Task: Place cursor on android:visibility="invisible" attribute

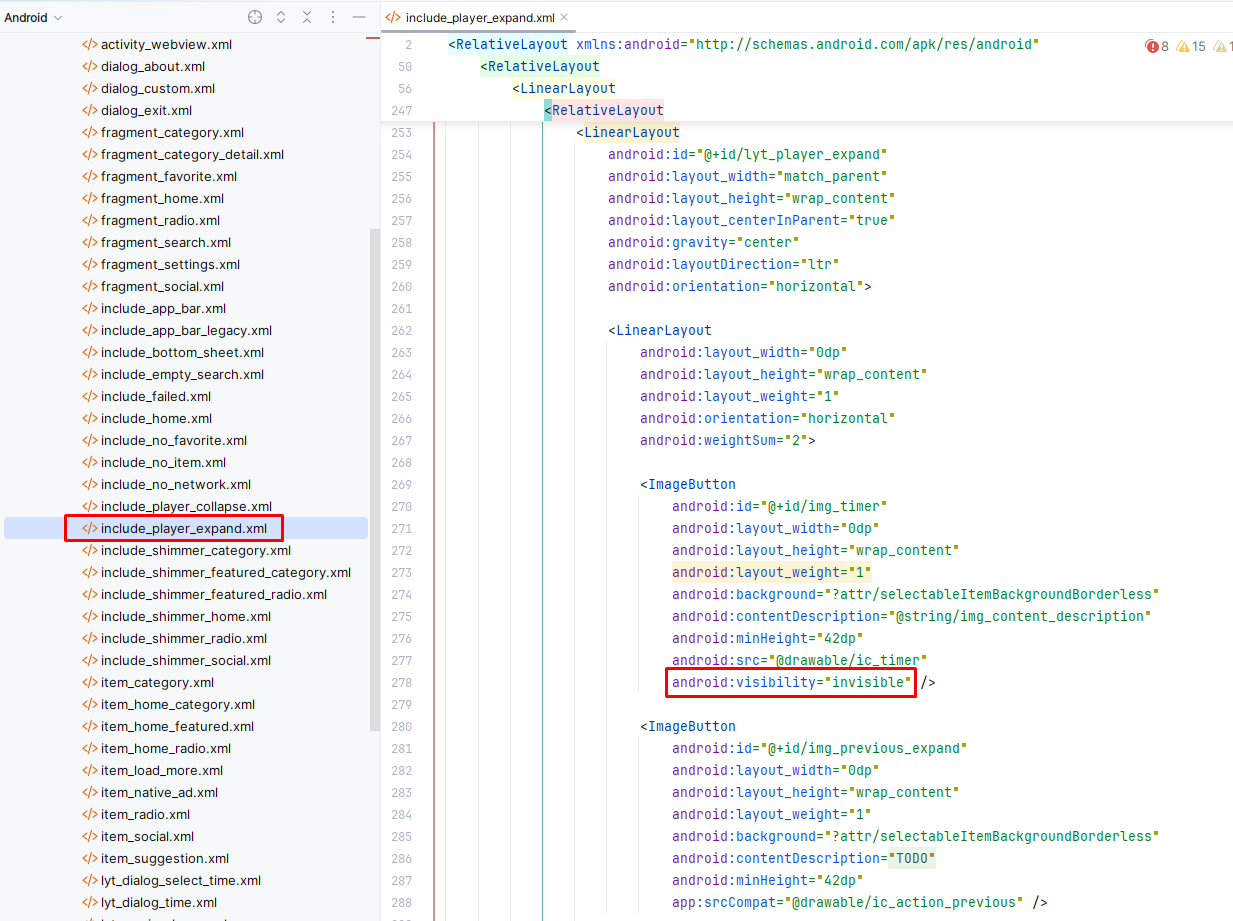Action: (x=791, y=682)
